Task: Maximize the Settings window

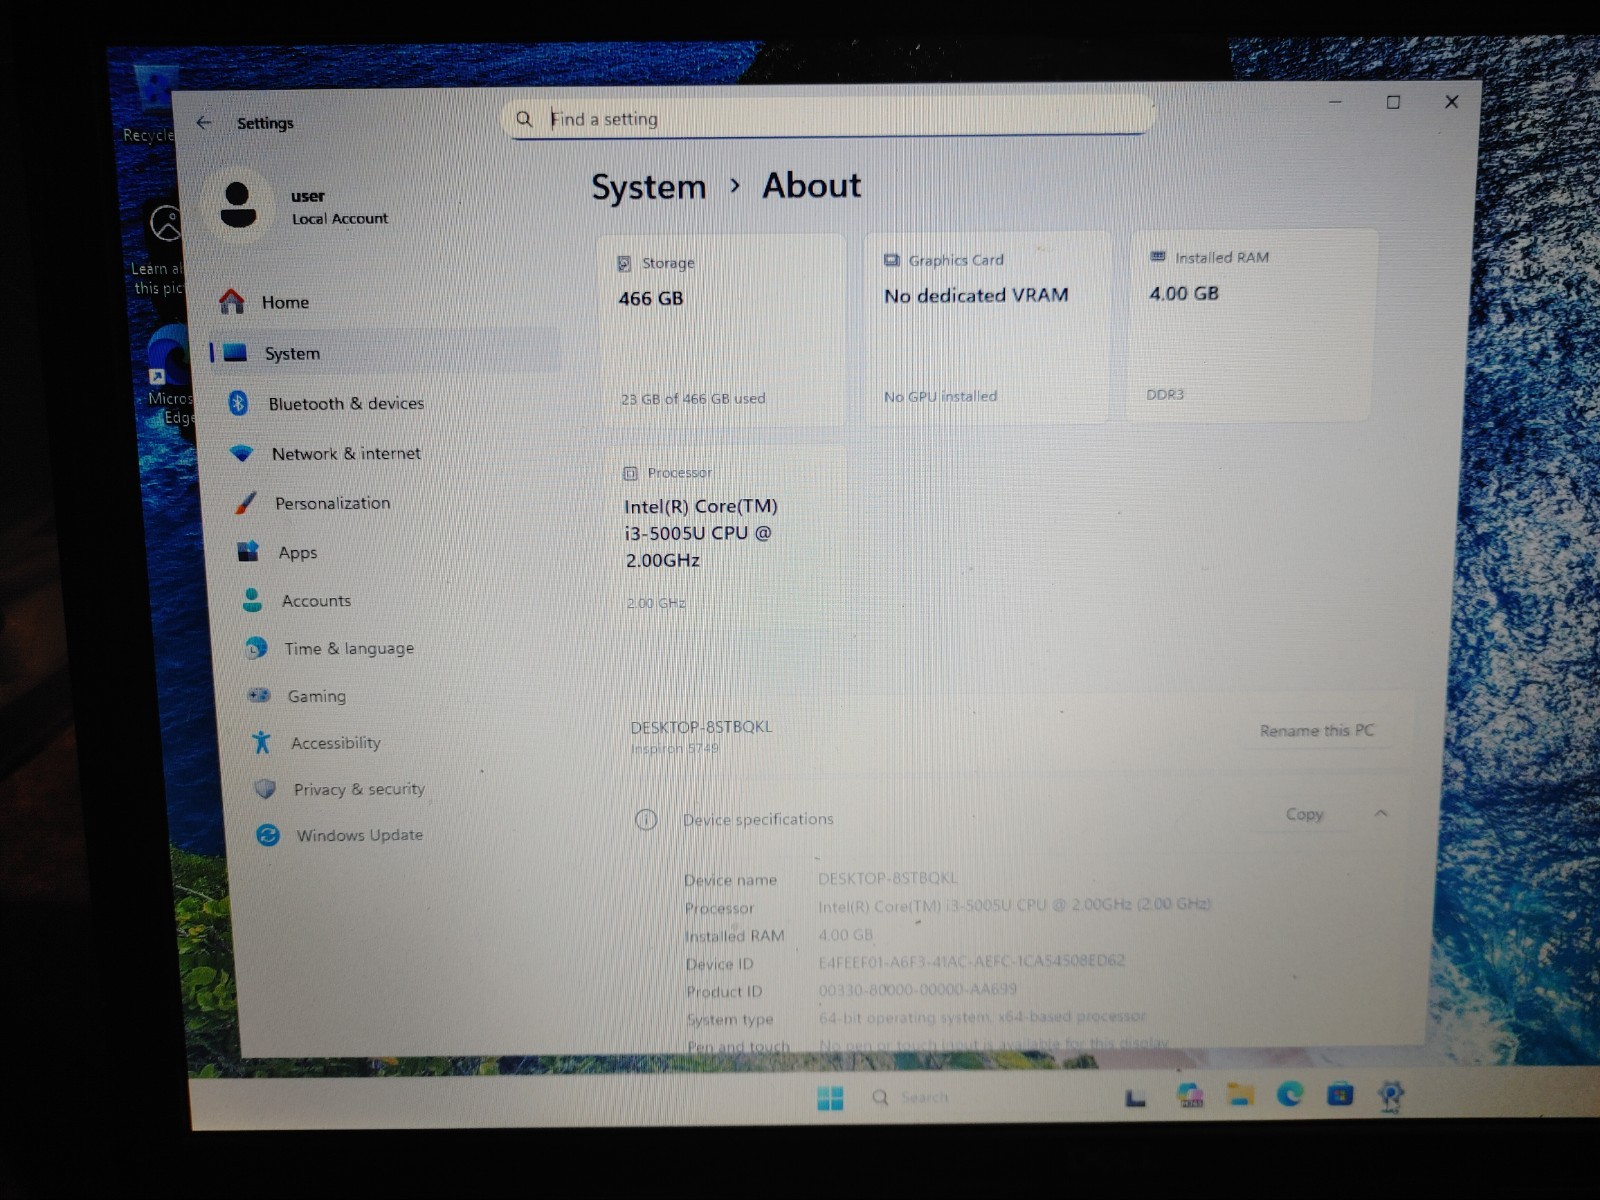Action: click(1393, 102)
